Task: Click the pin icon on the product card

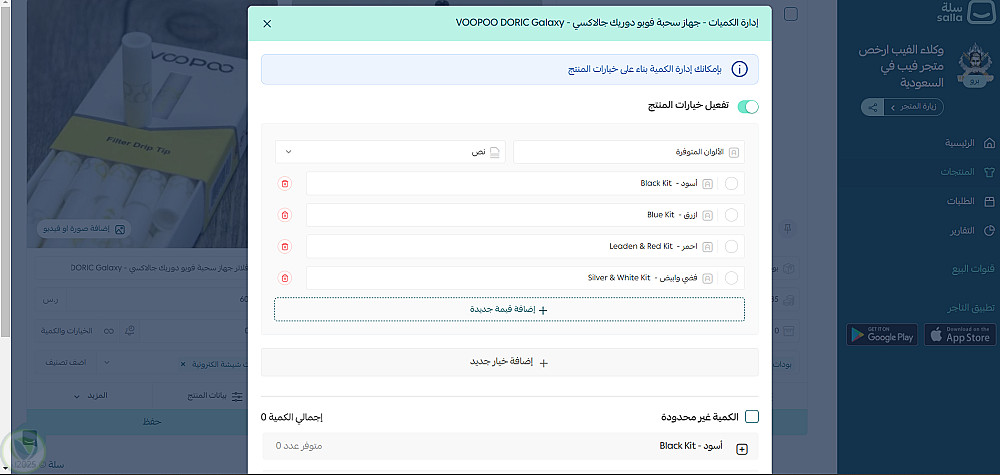Action: click(x=788, y=228)
